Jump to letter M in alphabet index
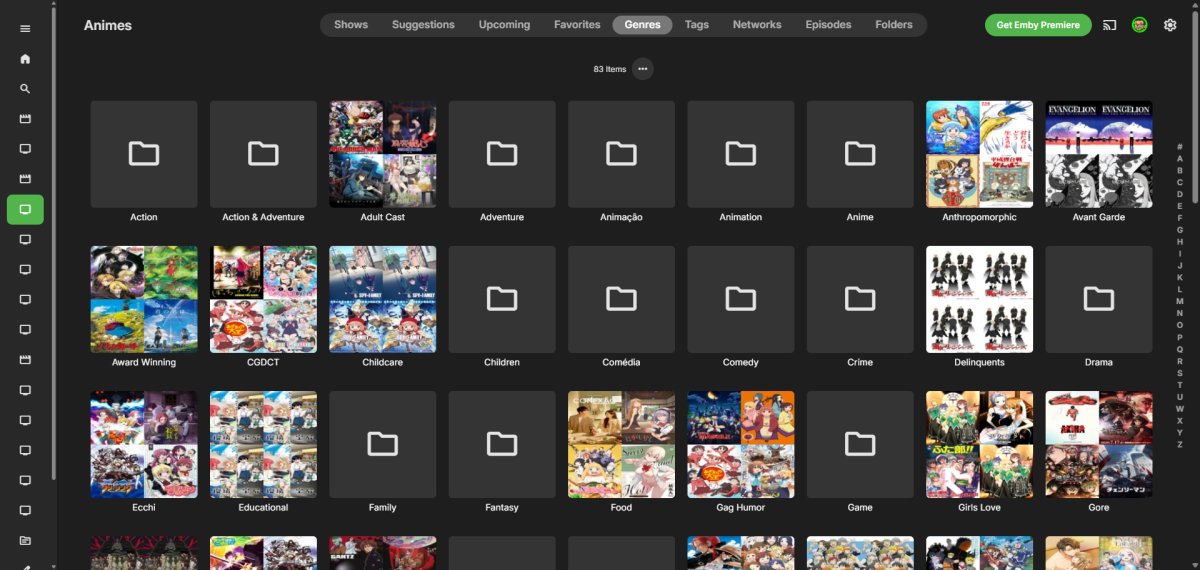The image size is (1200, 570). [x=1180, y=301]
